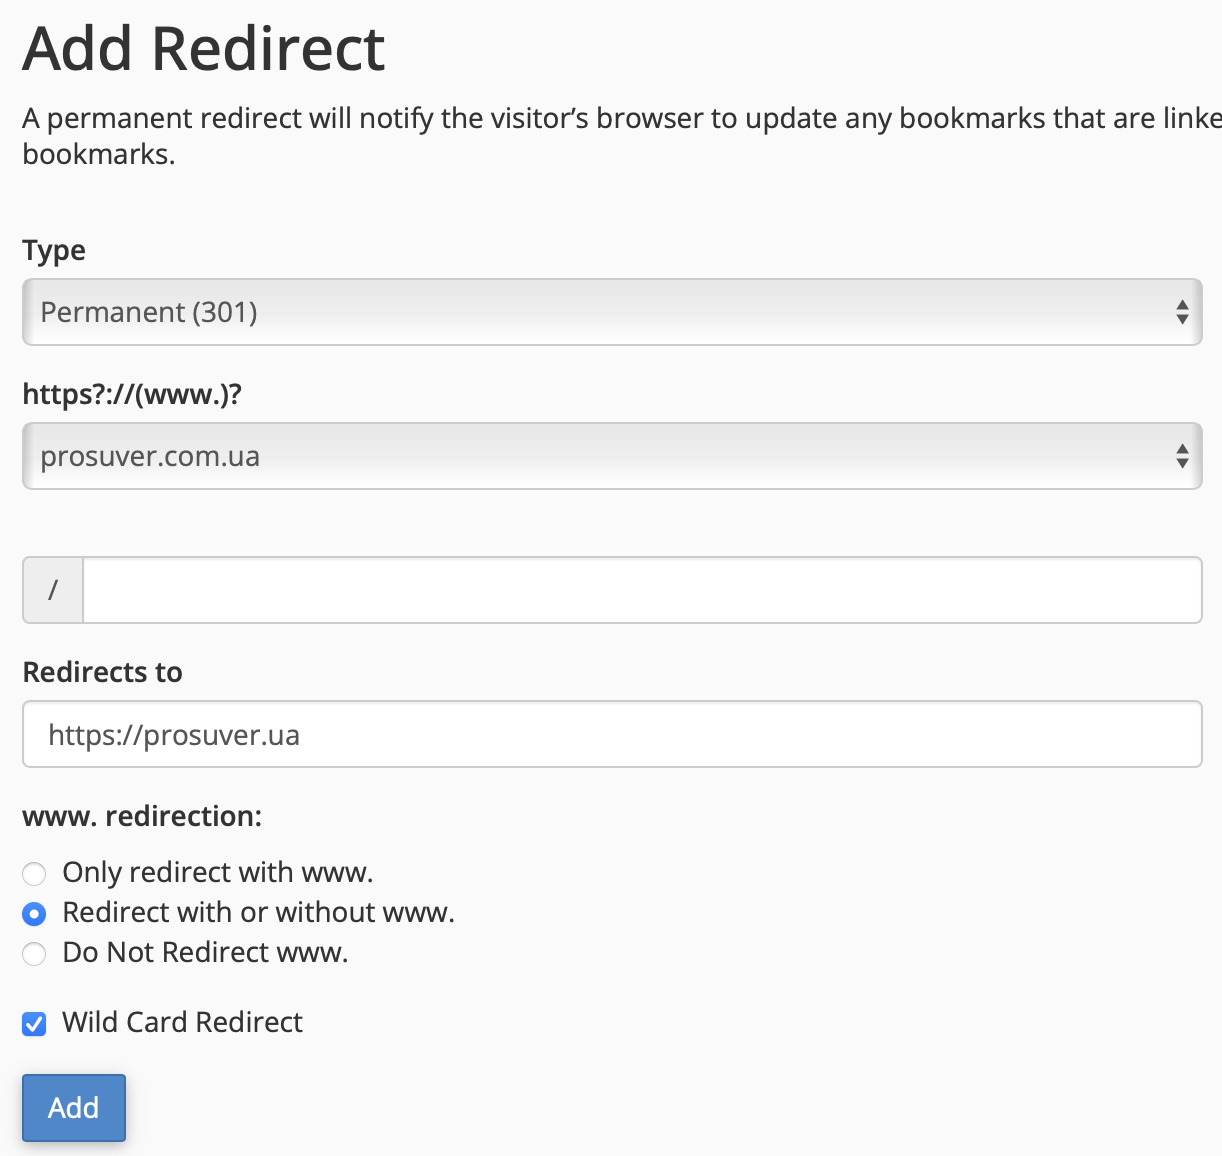Click the up/down arrows on the Type dropdown
The width and height of the screenshot is (1222, 1156).
pyautogui.click(x=1183, y=312)
